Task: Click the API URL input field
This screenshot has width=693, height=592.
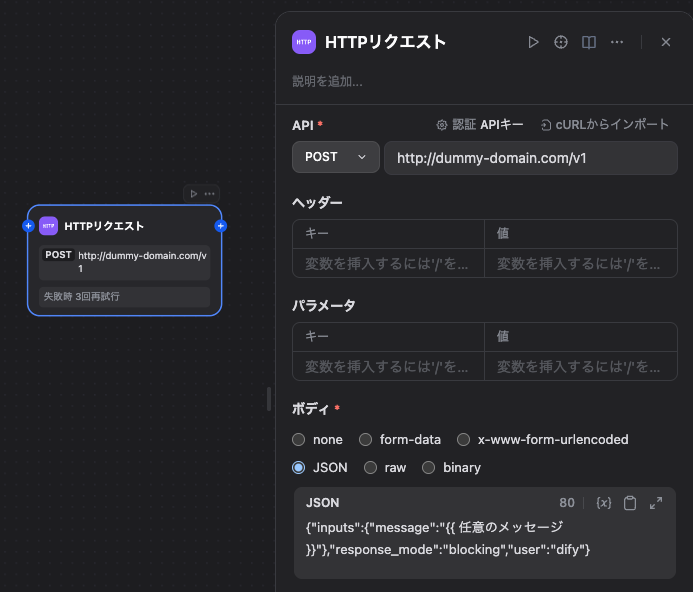Action: [530, 158]
